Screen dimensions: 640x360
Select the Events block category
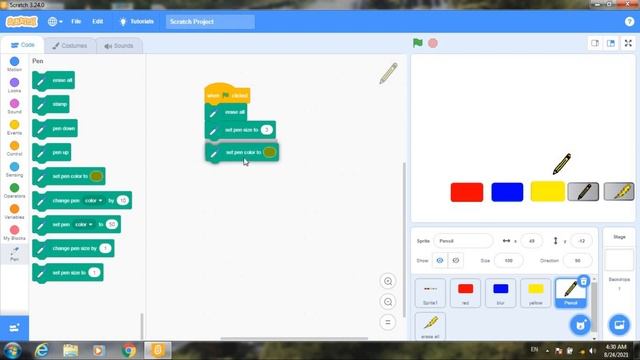[x=14, y=127]
